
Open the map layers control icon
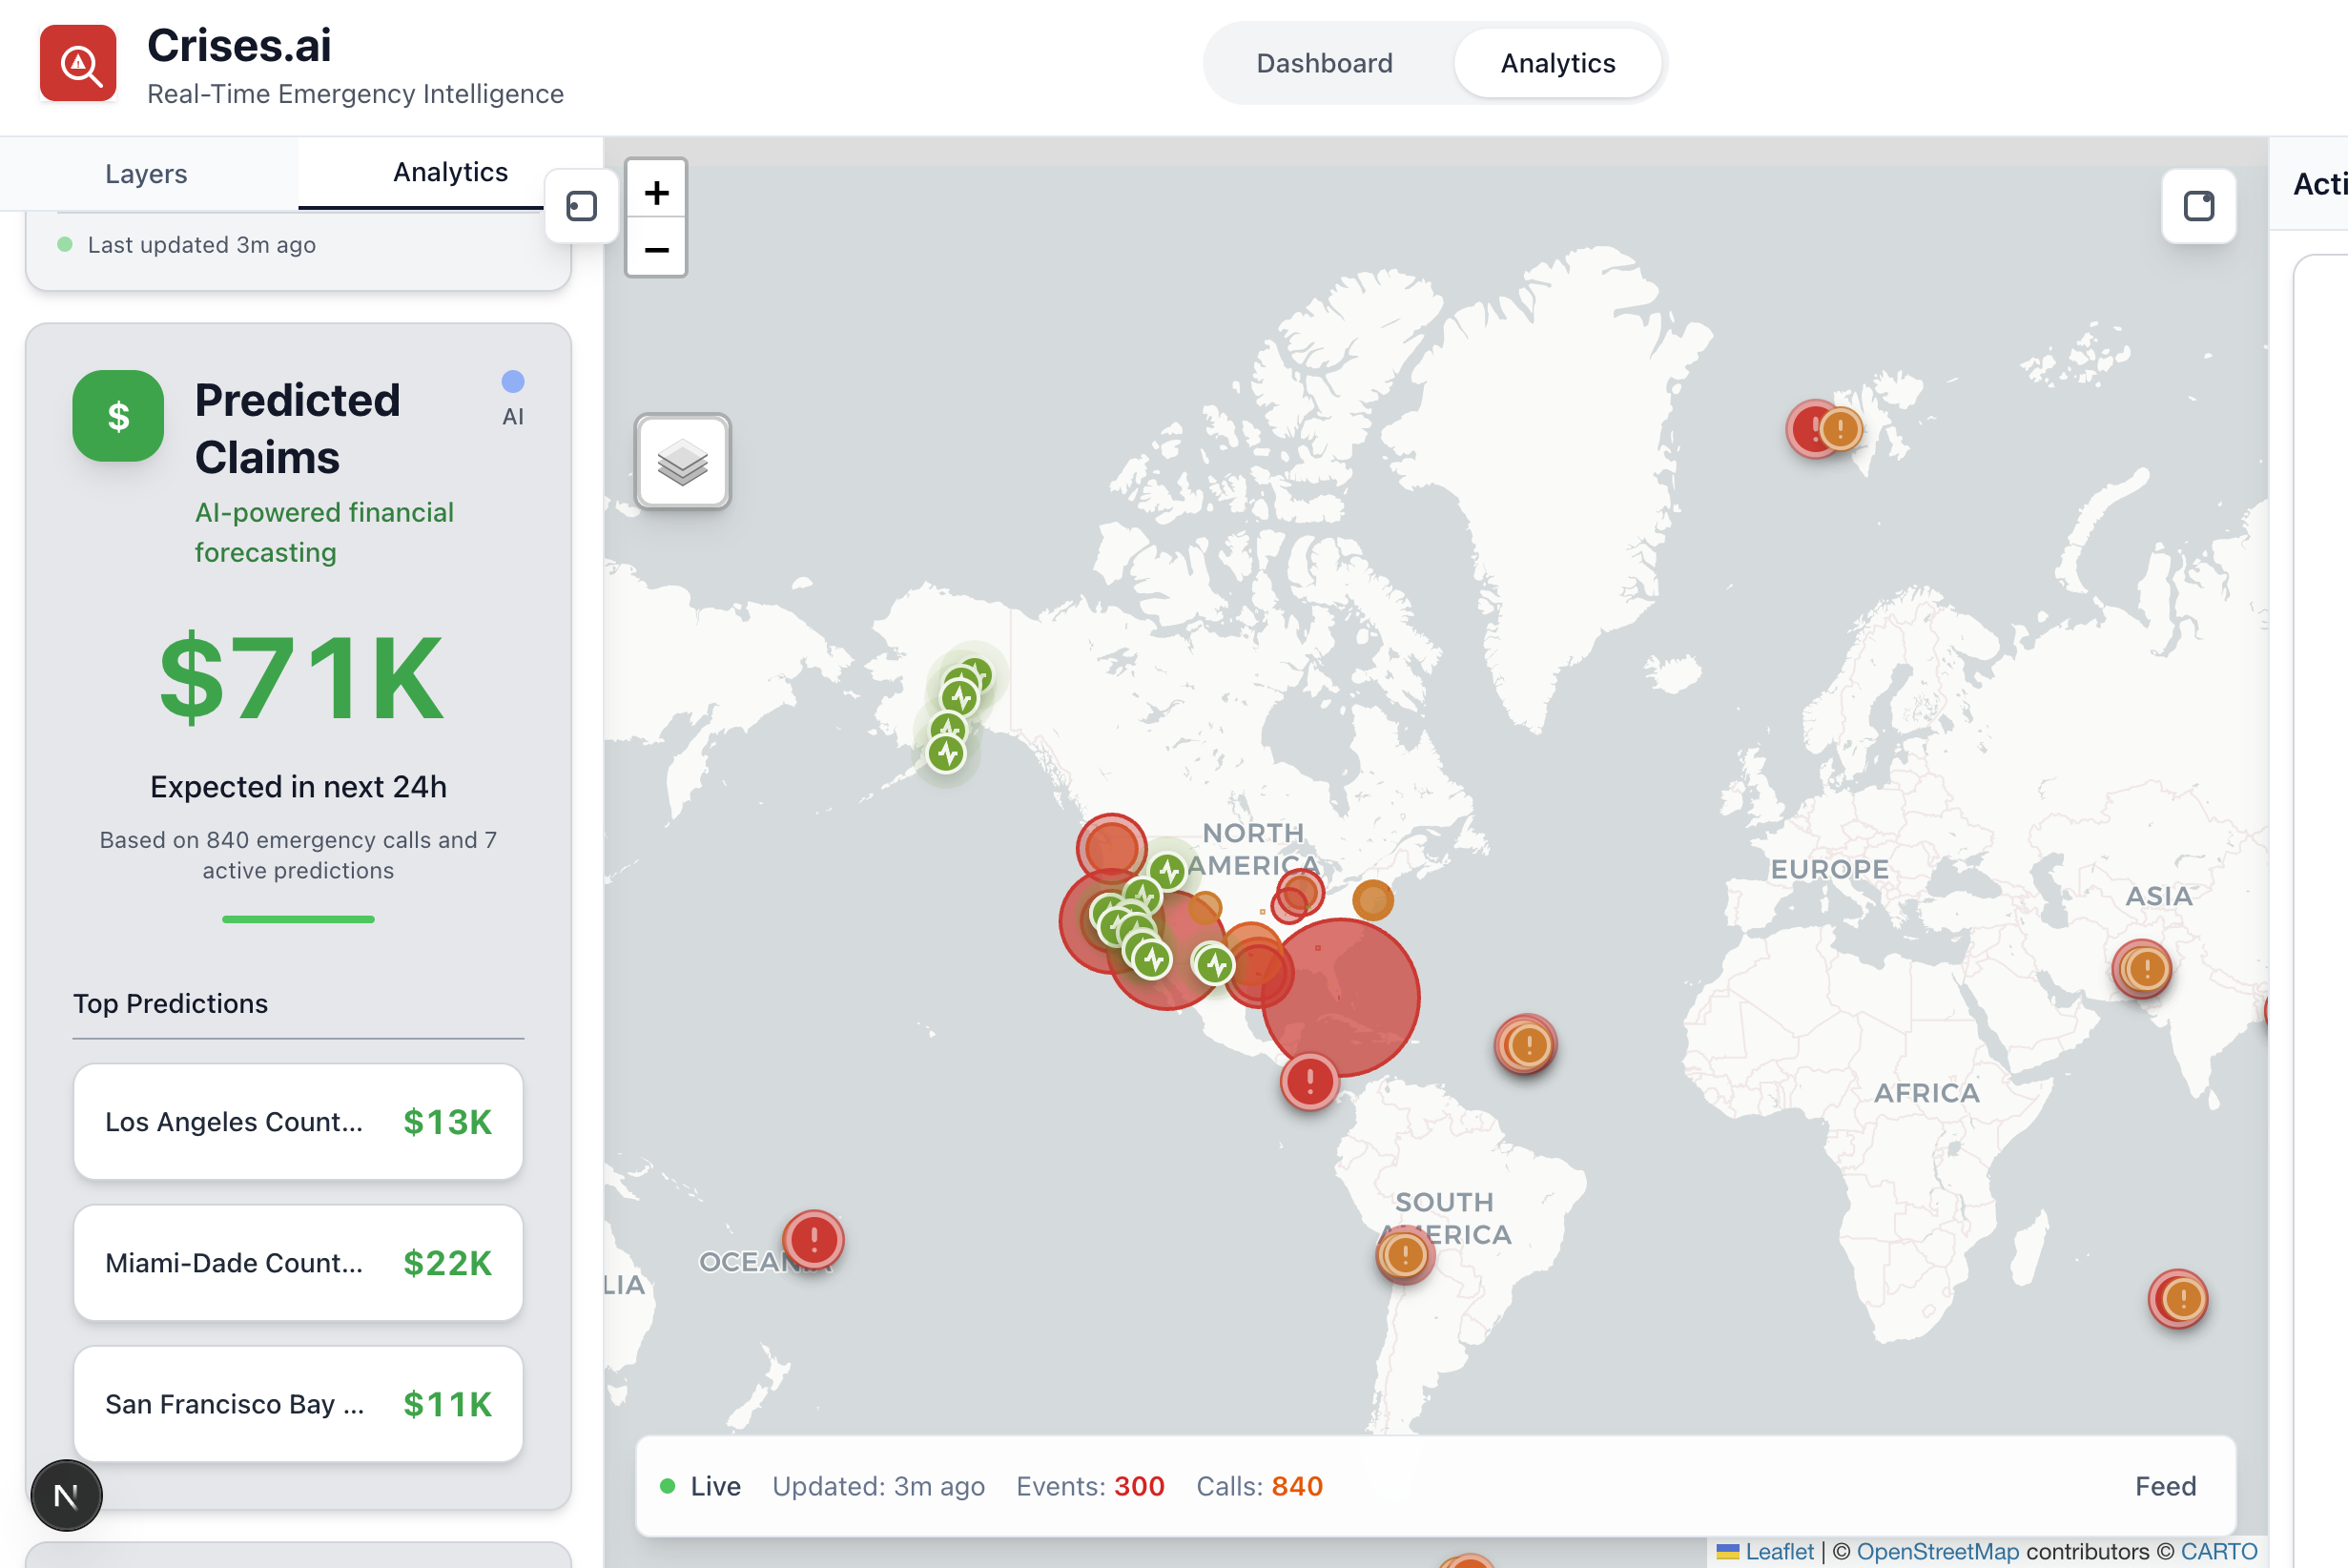point(683,462)
